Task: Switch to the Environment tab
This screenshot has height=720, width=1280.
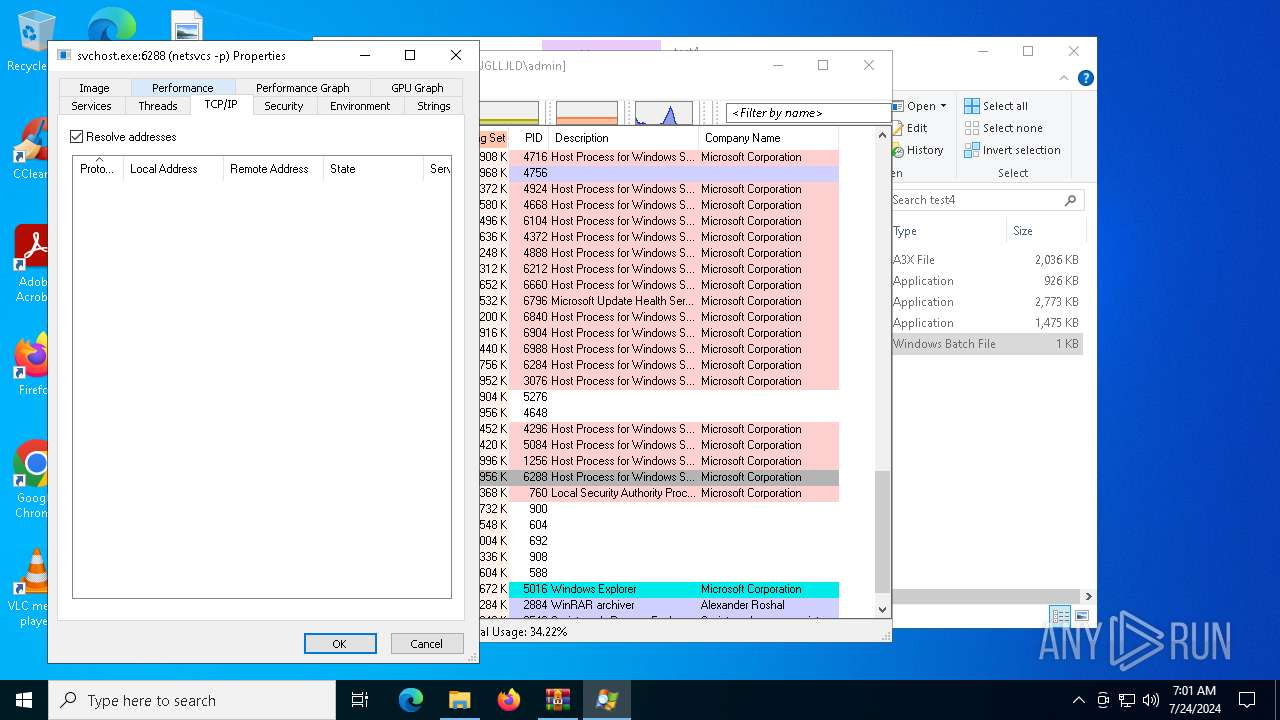Action: pos(360,106)
